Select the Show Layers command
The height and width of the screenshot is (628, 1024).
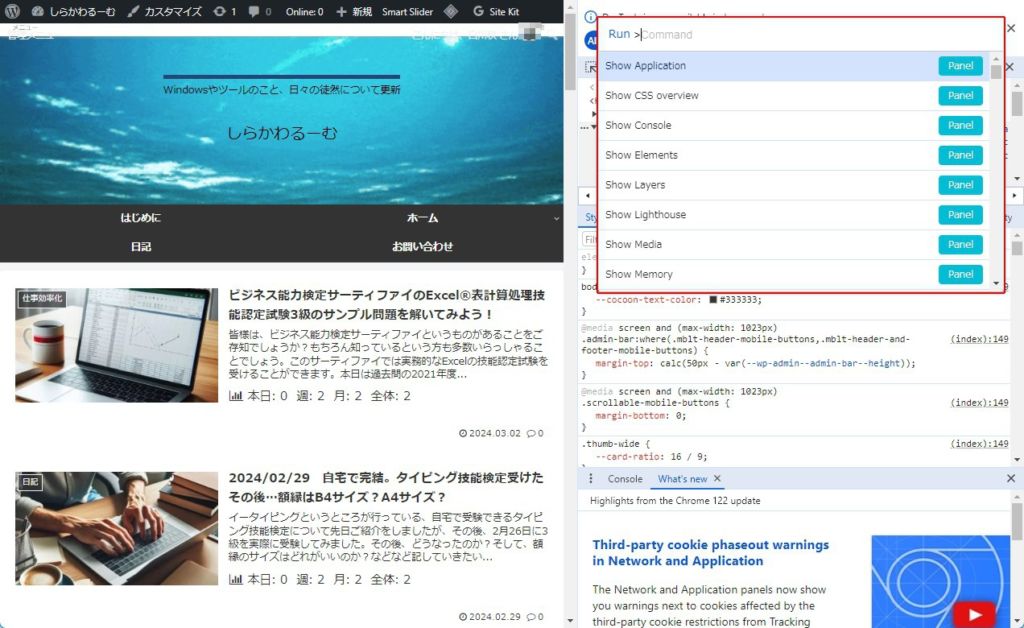(793, 185)
